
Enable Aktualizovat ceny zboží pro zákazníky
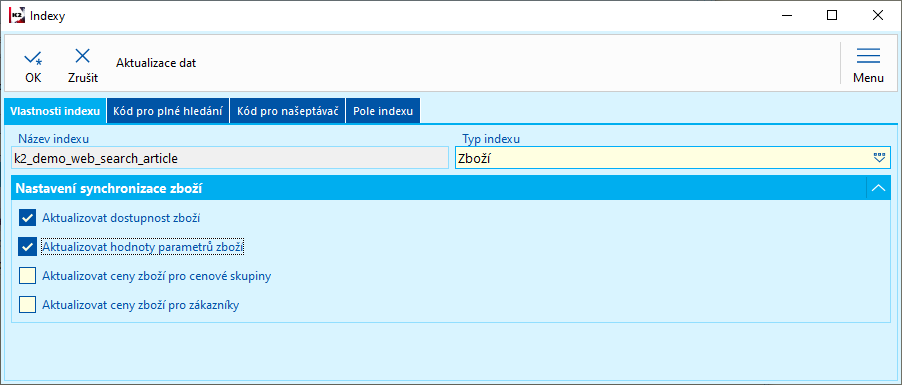click(x=28, y=305)
